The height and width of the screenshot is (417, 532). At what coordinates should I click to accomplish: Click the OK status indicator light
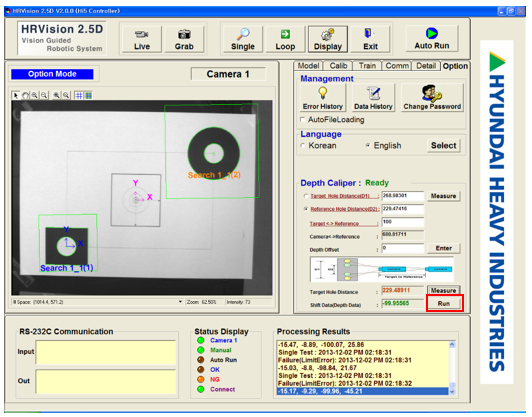point(201,369)
